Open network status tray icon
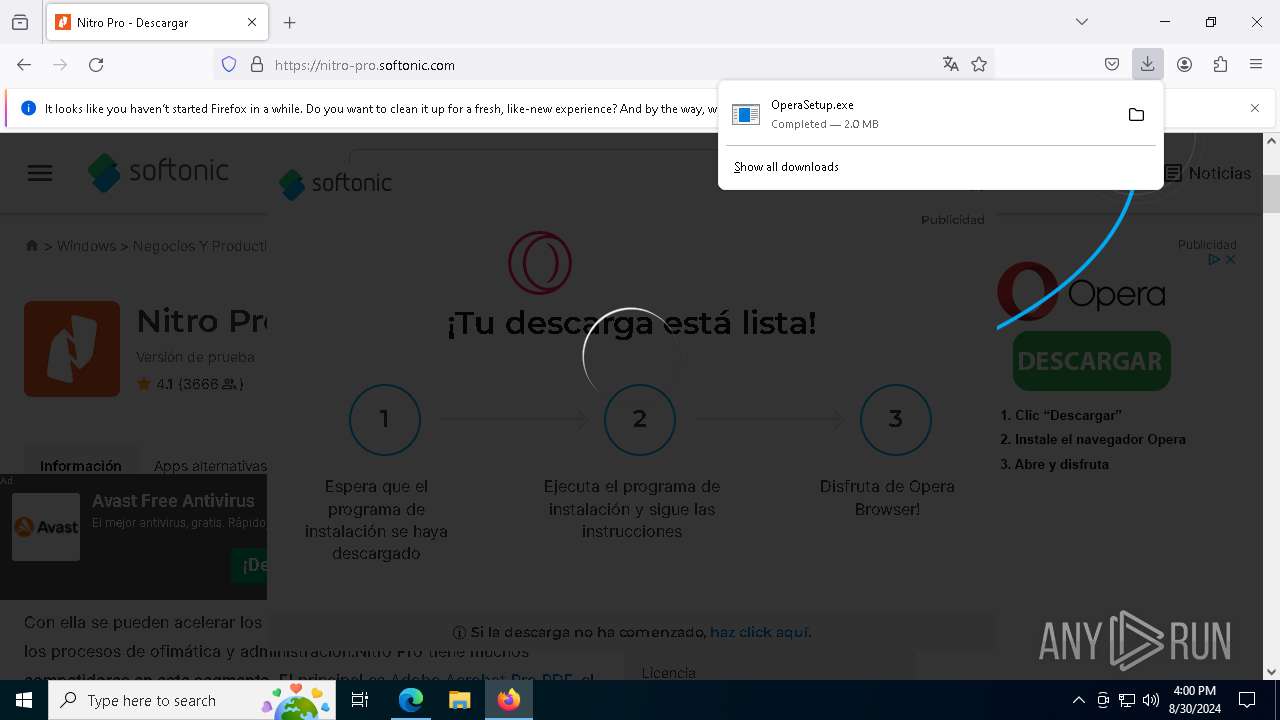This screenshot has height=720, width=1280. pos(1127,700)
